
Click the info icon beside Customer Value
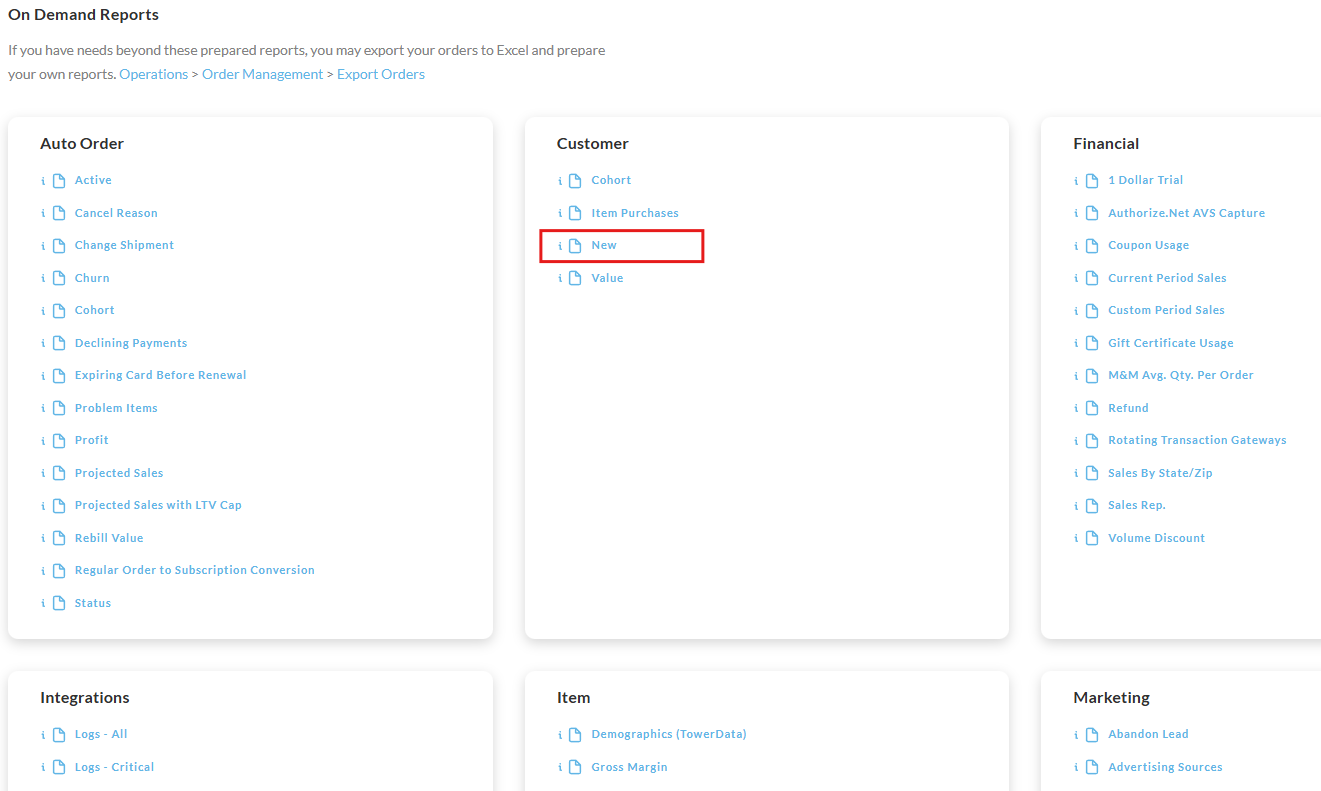pos(560,279)
